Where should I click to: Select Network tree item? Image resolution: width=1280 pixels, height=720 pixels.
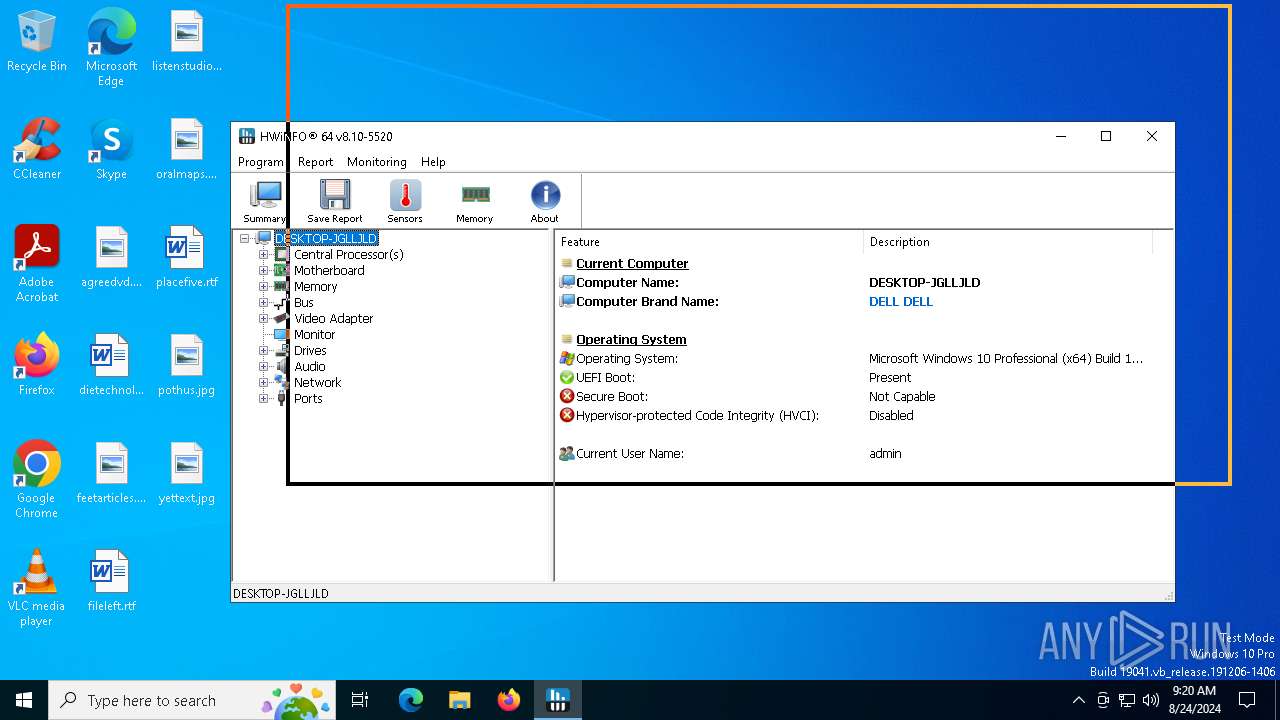pos(317,383)
